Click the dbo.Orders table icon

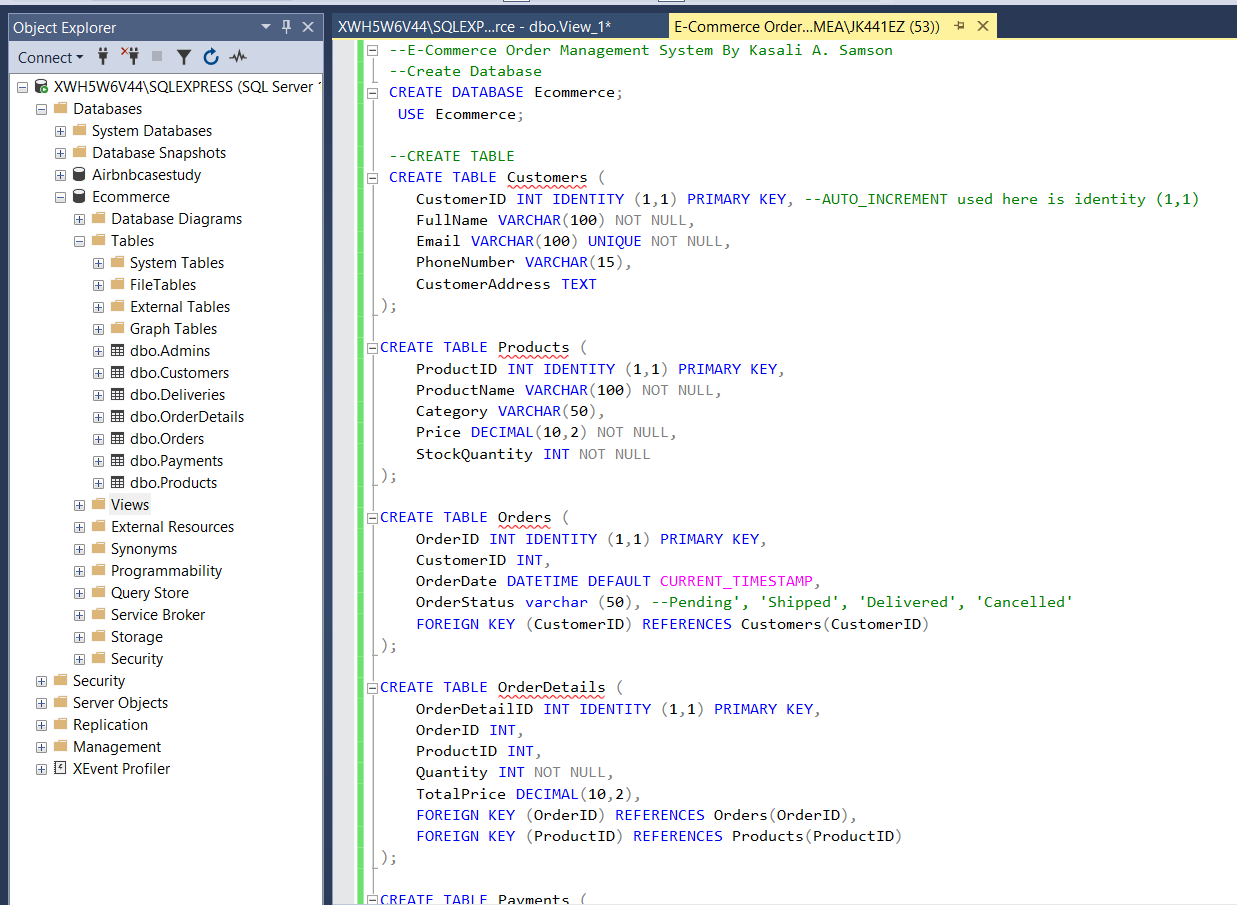pyautogui.click(x=117, y=439)
